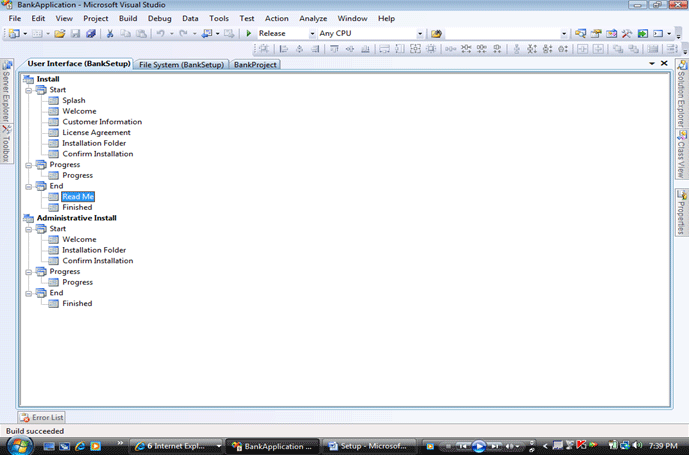Open the 6 Internet Explorer taskbar group
689x455 pixels.
[178, 446]
